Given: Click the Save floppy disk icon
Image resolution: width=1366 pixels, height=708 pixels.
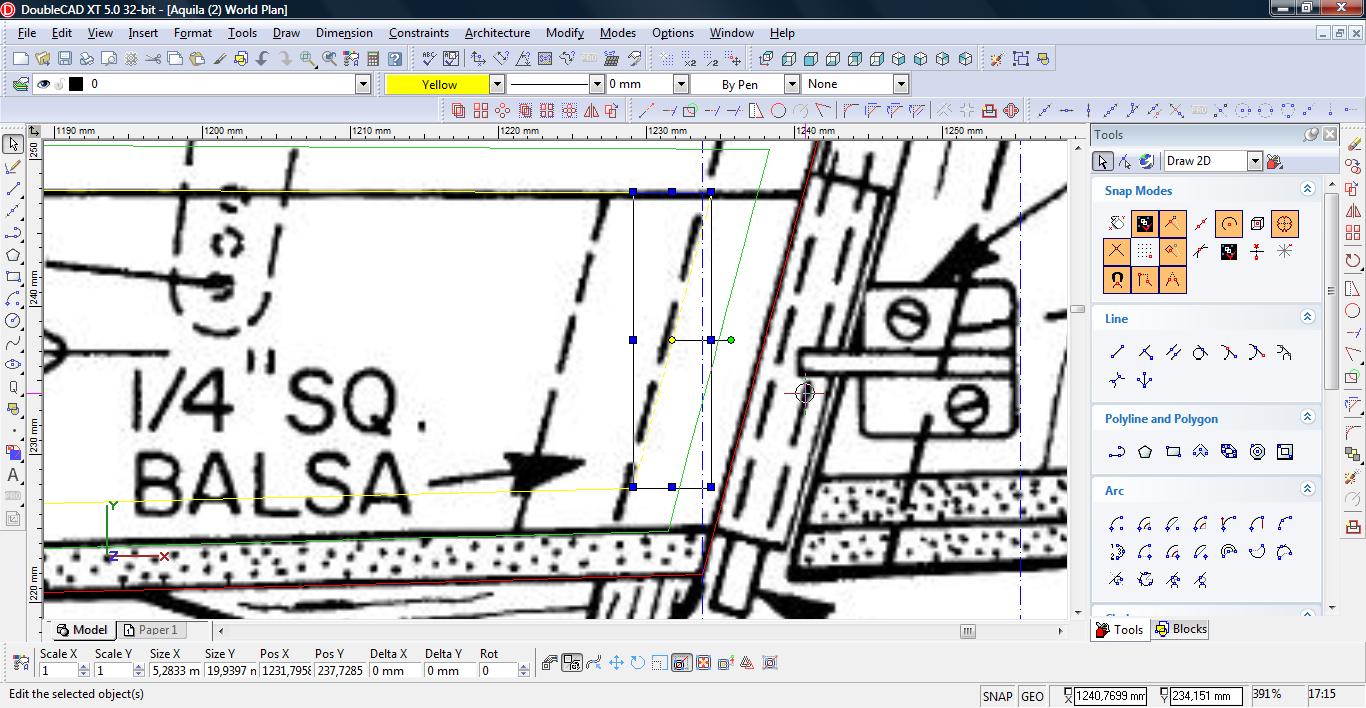Looking at the screenshot, I should click(x=64, y=59).
